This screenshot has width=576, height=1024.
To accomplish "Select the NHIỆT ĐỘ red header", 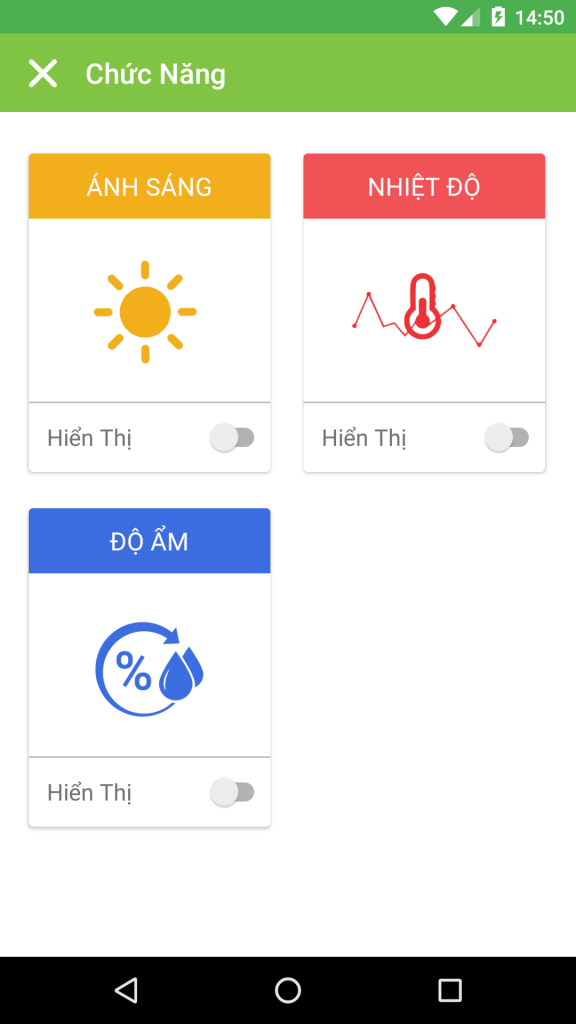I will (x=424, y=186).
